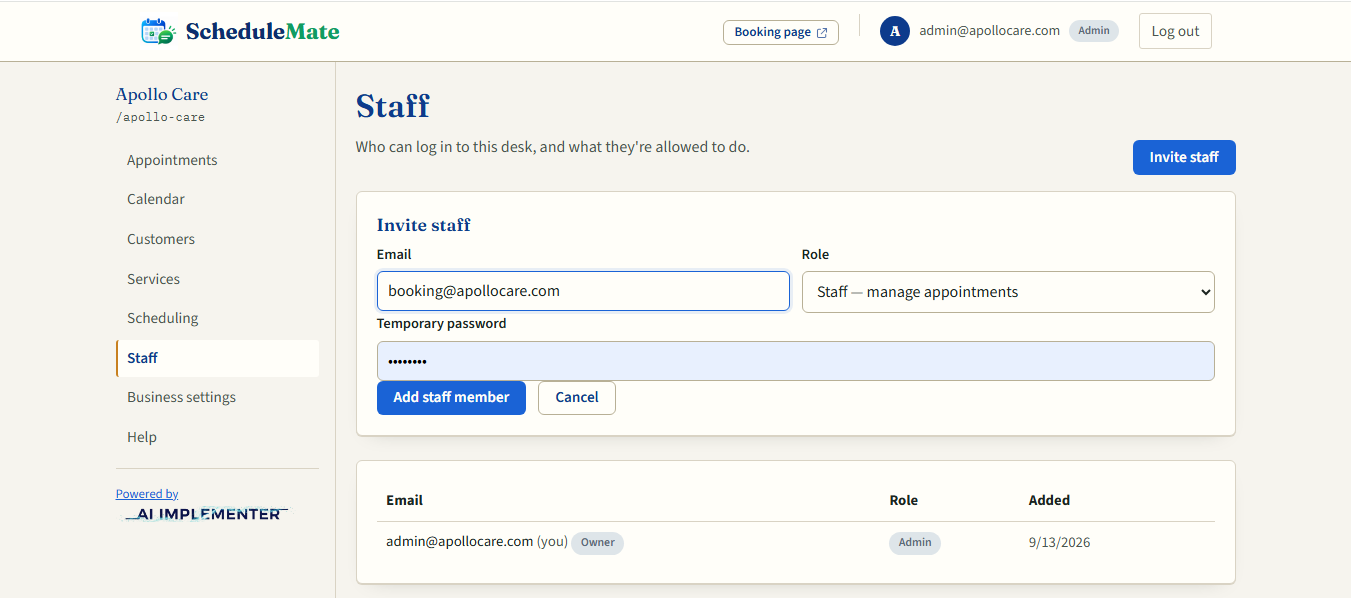Viewport: 1351px width, 598px height.
Task: Click the Role column header in table
Action: [x=903, y=500]
